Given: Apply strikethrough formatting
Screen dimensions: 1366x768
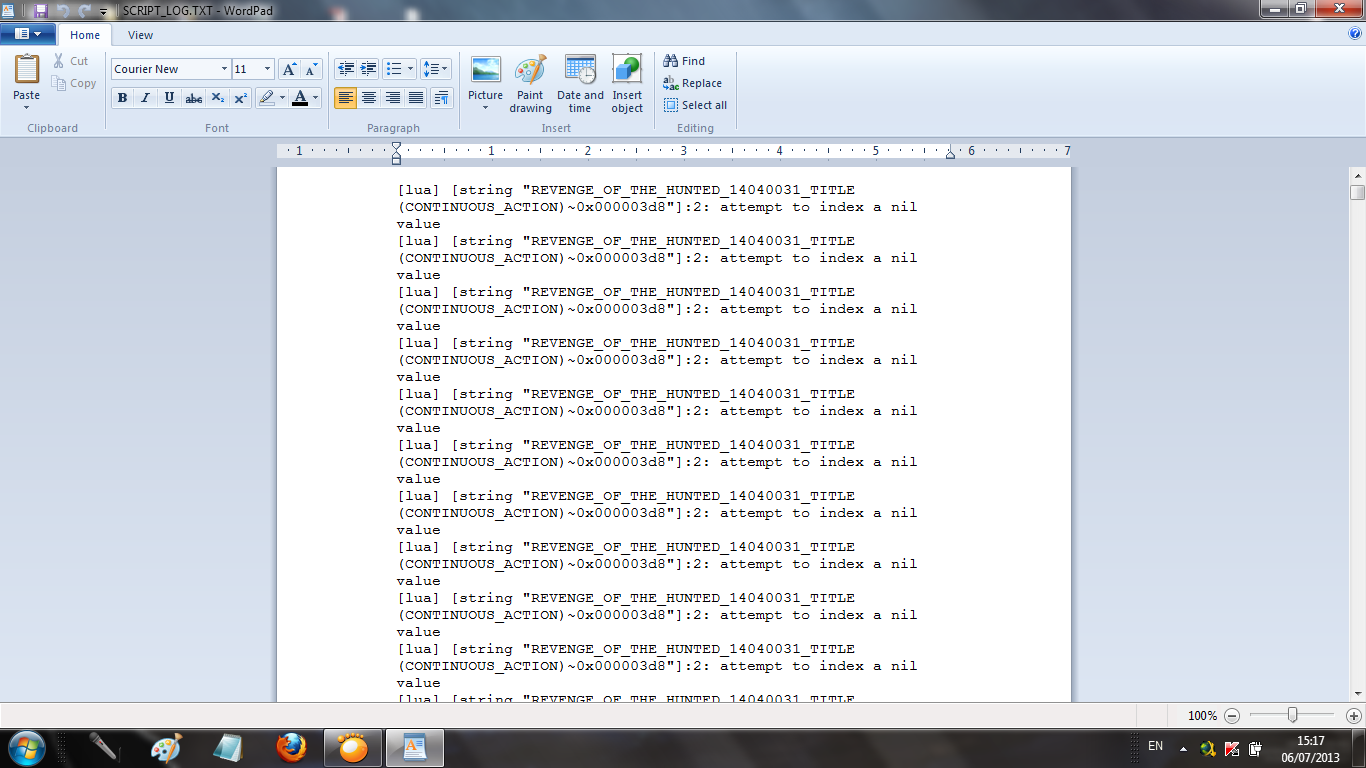Looking at the screenshot, I should (194, 98).
